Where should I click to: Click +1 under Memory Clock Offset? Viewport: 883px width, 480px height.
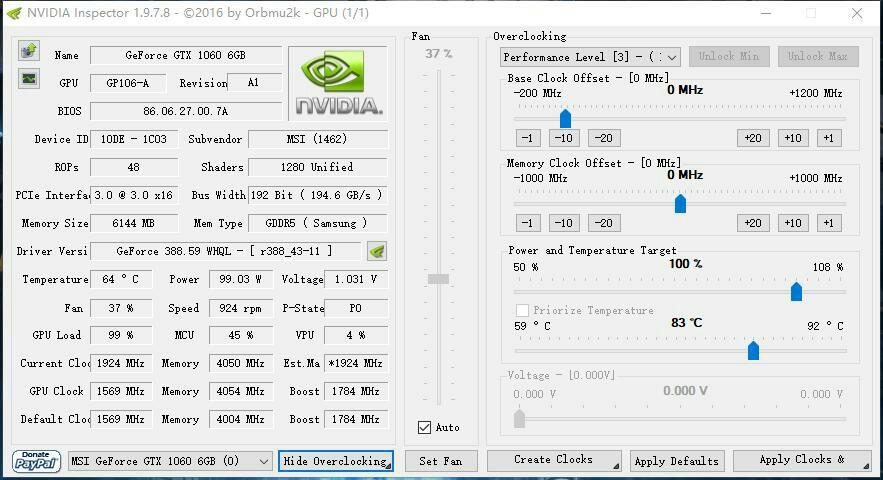tap(829, 223)
